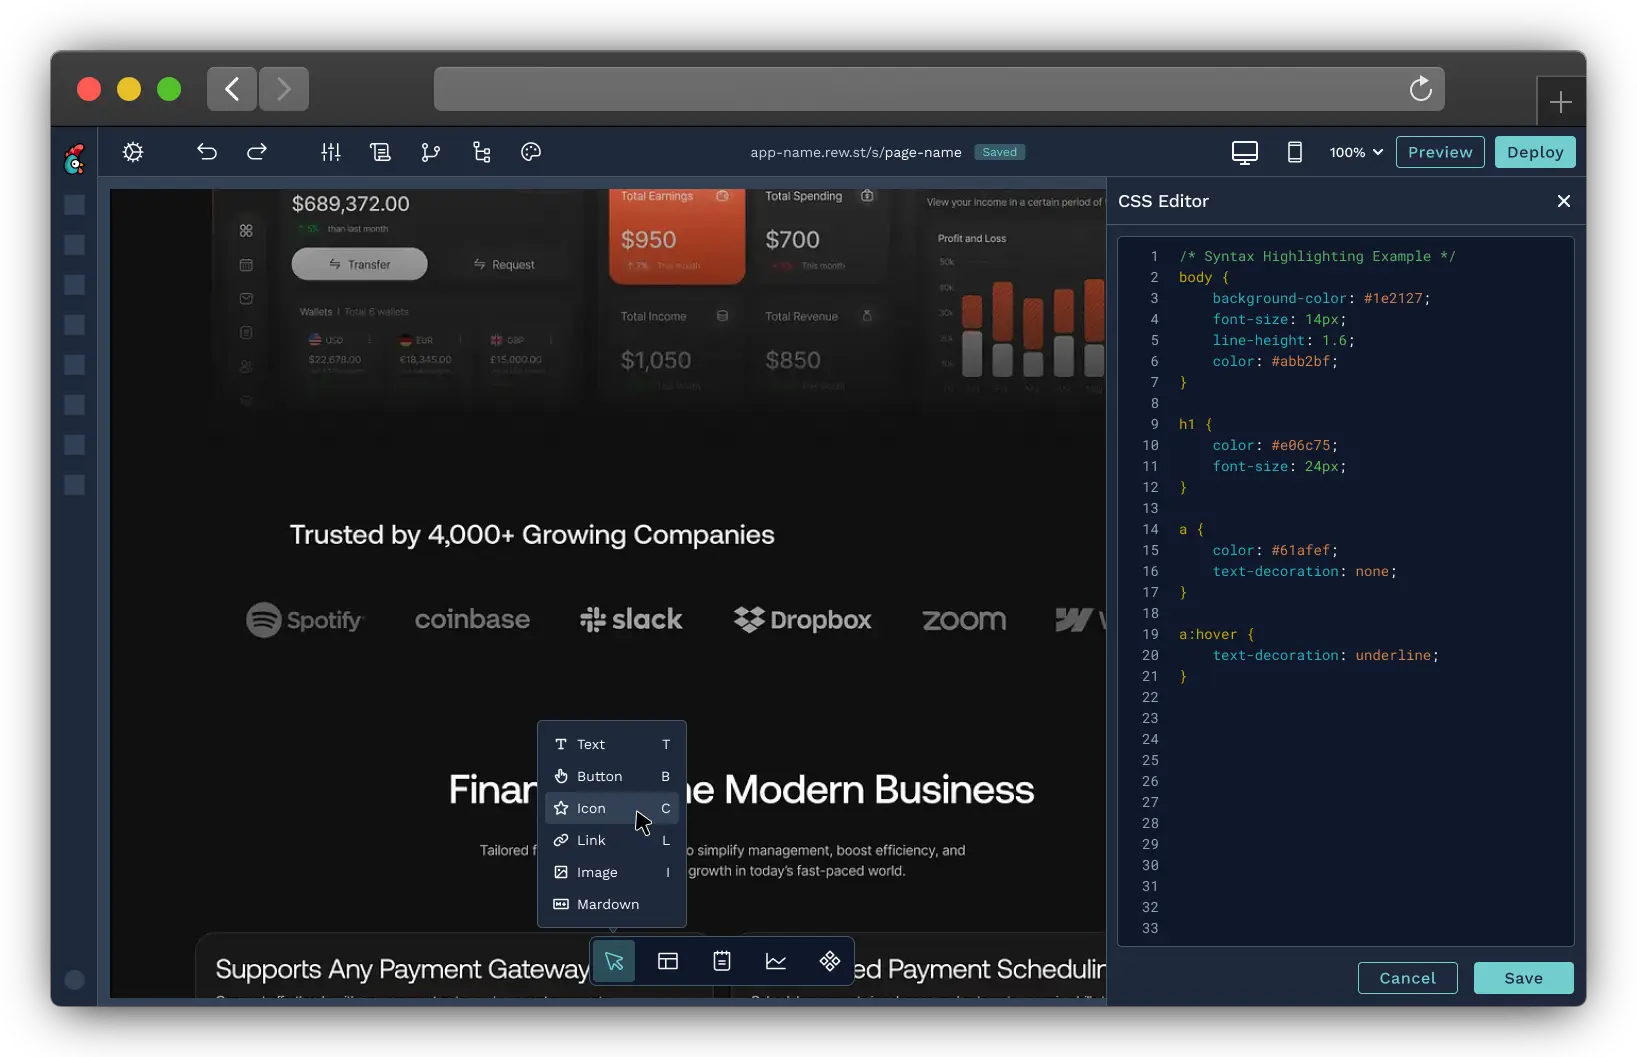This screenshot has width=1637, height=1057.
Task: Undo the last change
Action: coord(207,152)
